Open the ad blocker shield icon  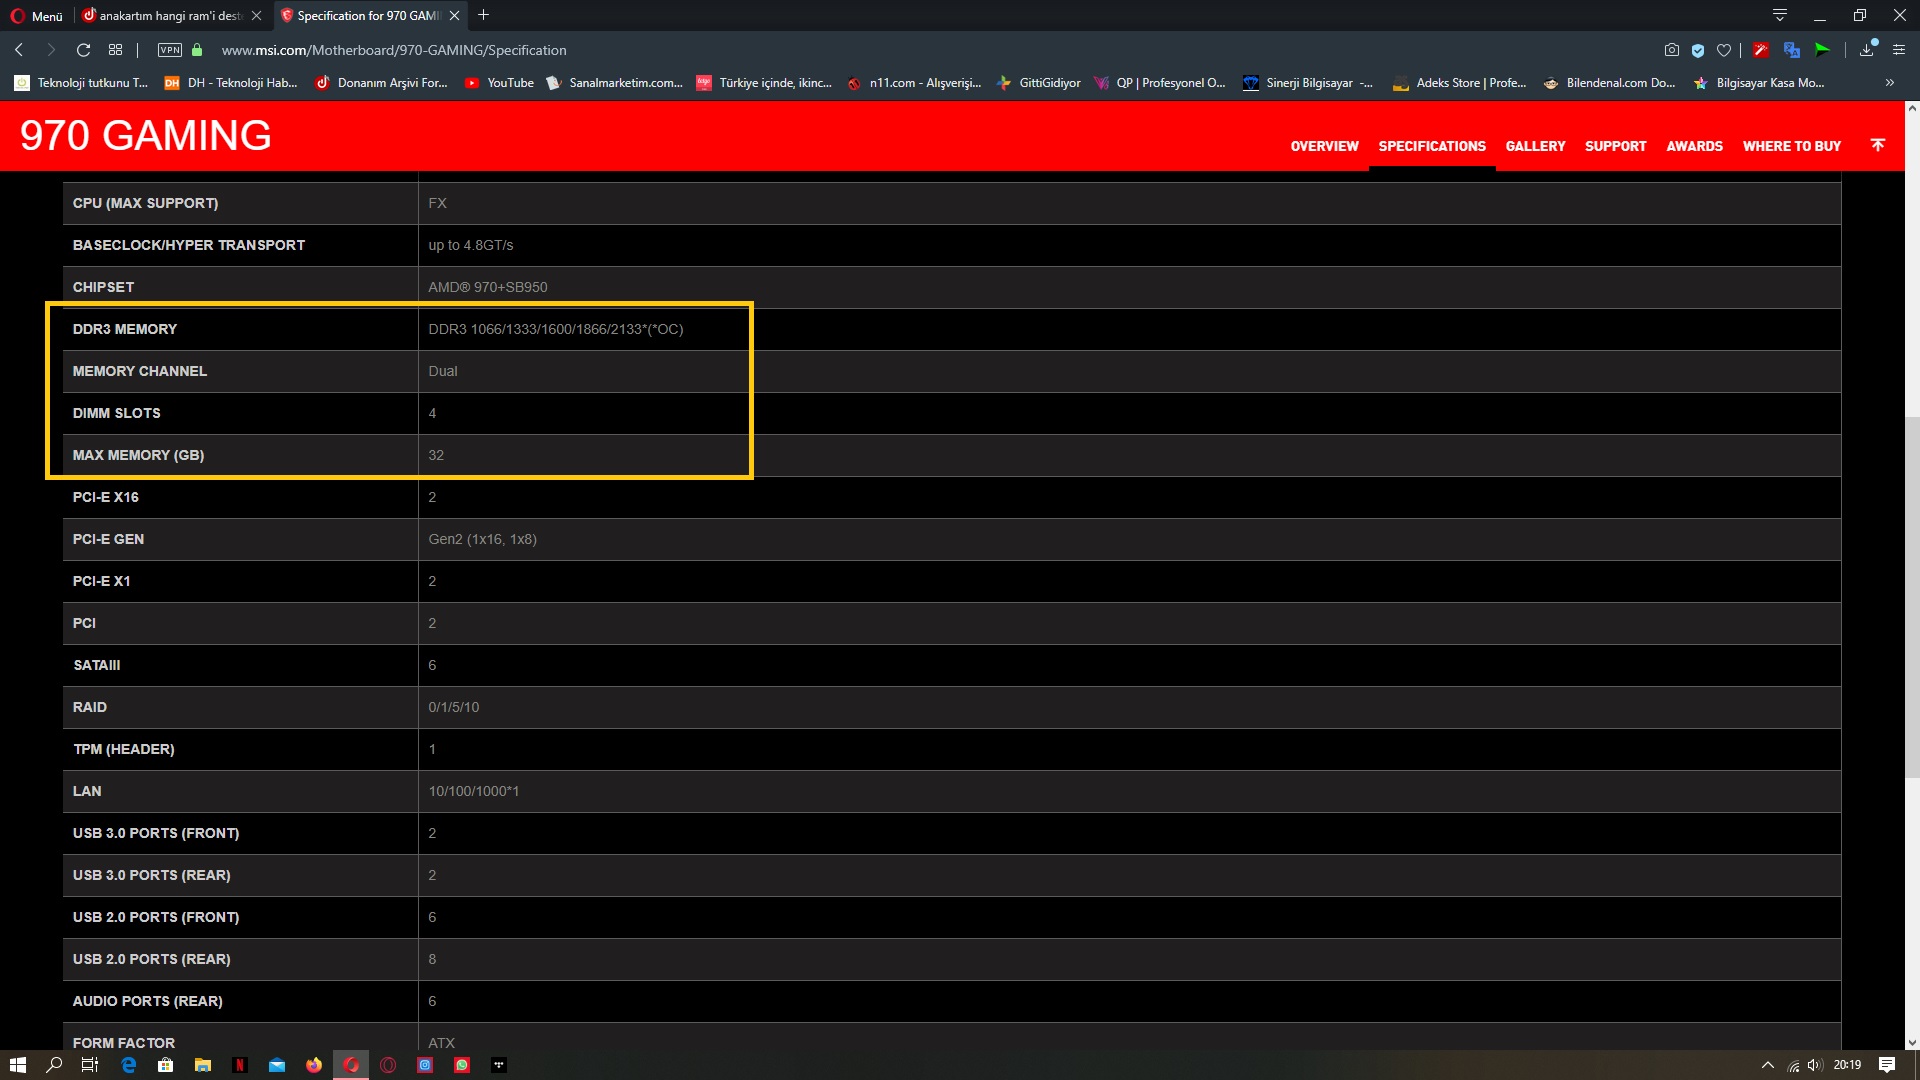coord(1698,50)
